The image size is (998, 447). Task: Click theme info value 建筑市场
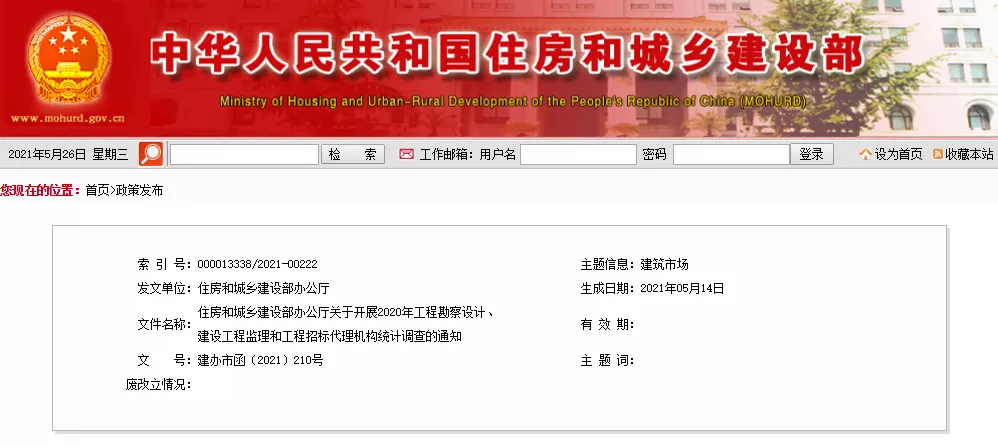pos(664,264)
